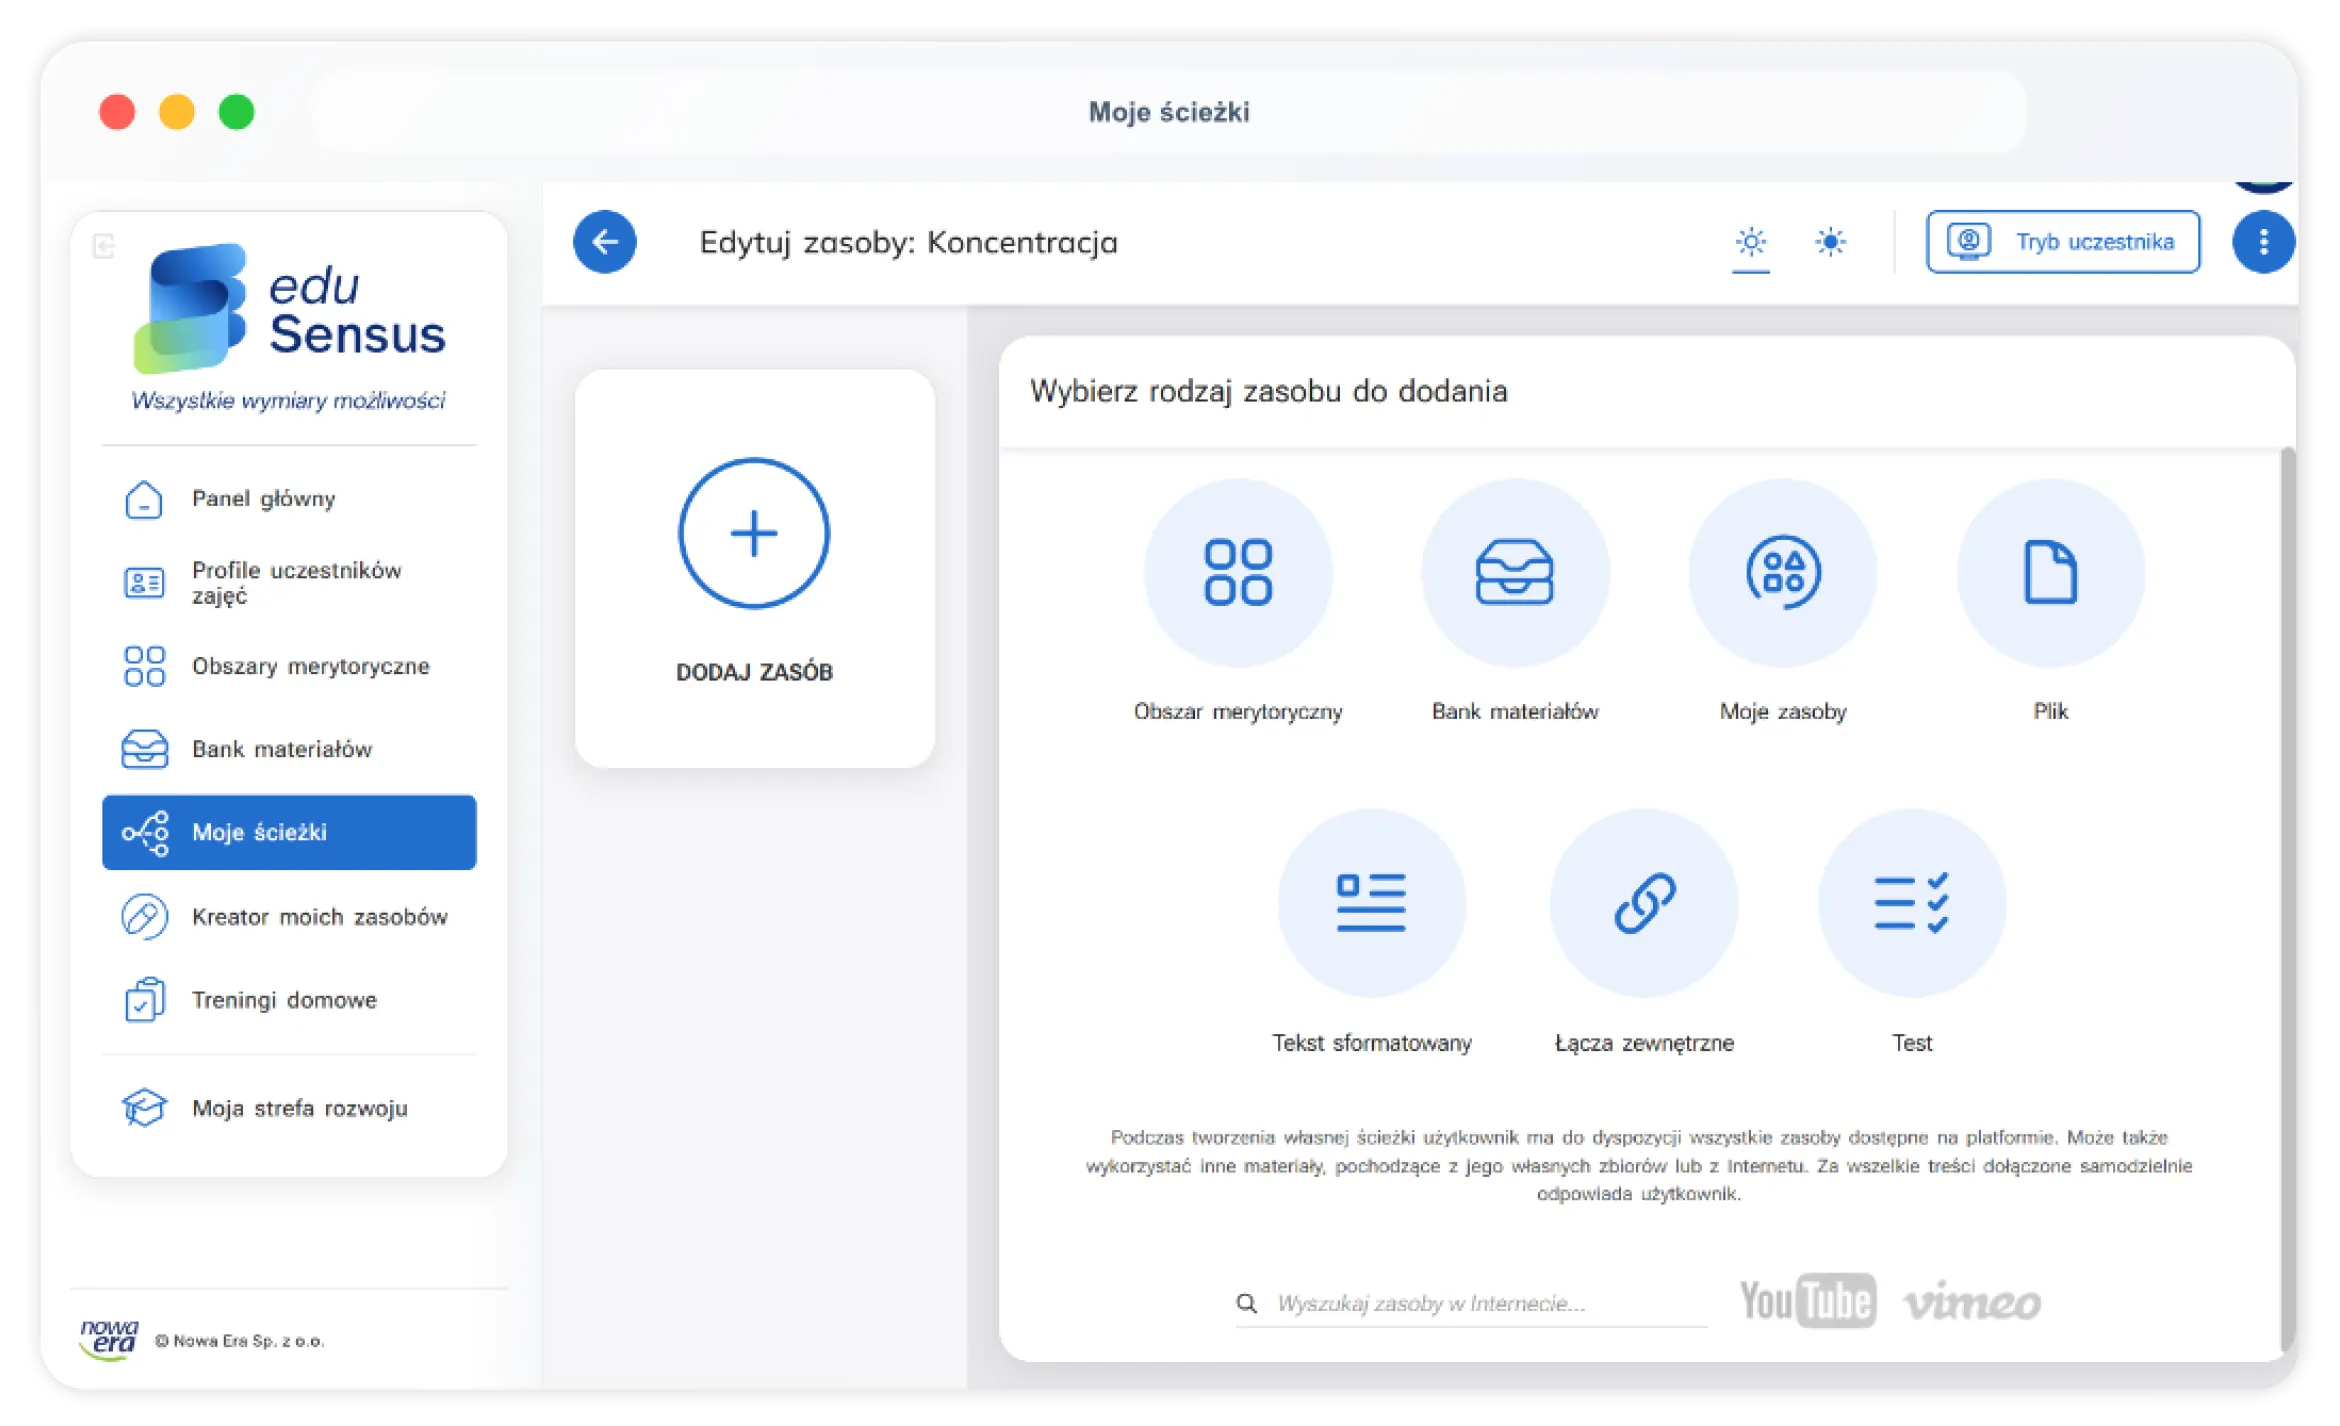This screenshot has height=1426, width=2340.
Task: Choose the Bank materiałów resource icon
Action: click(1515, 573)
